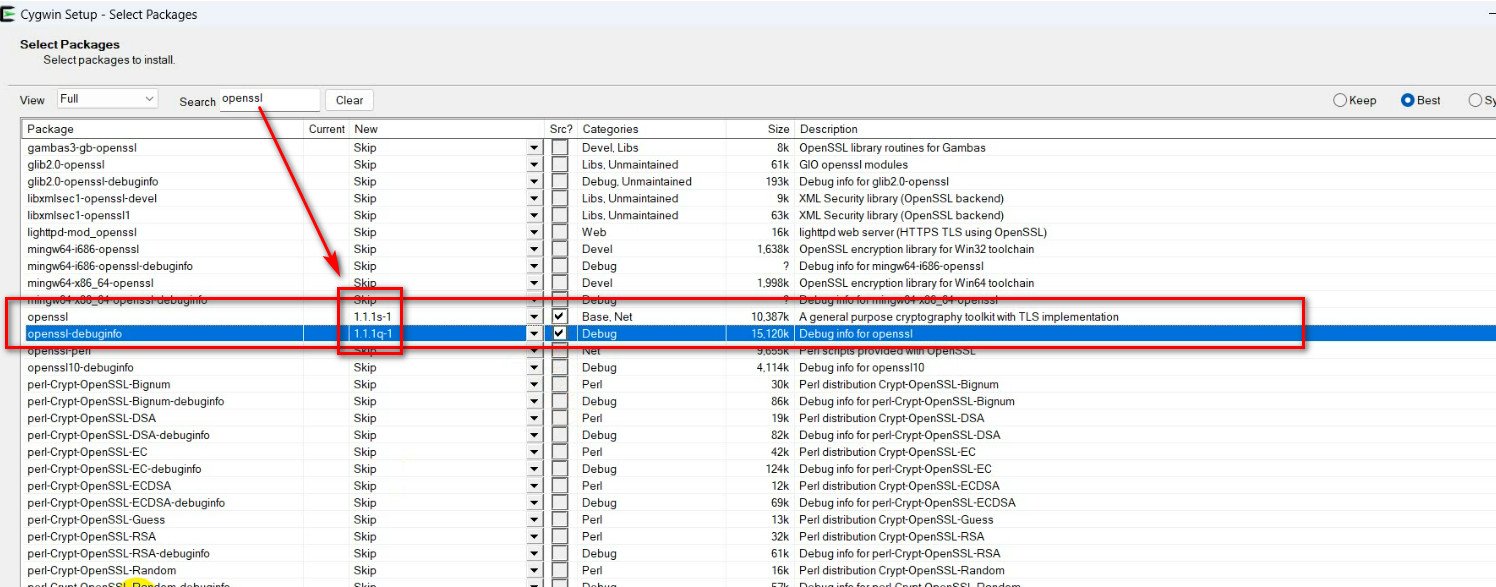Select the glib2.0-openssl-debuginfo package row

click(x=759, y=181)
